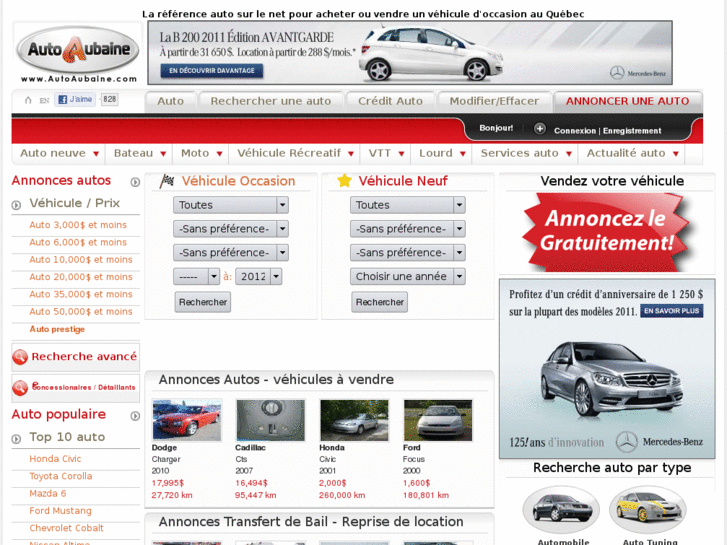Select the Automobile type car icon
The width and height of the screenshot is (727, 545).
(x=561, y=509)
